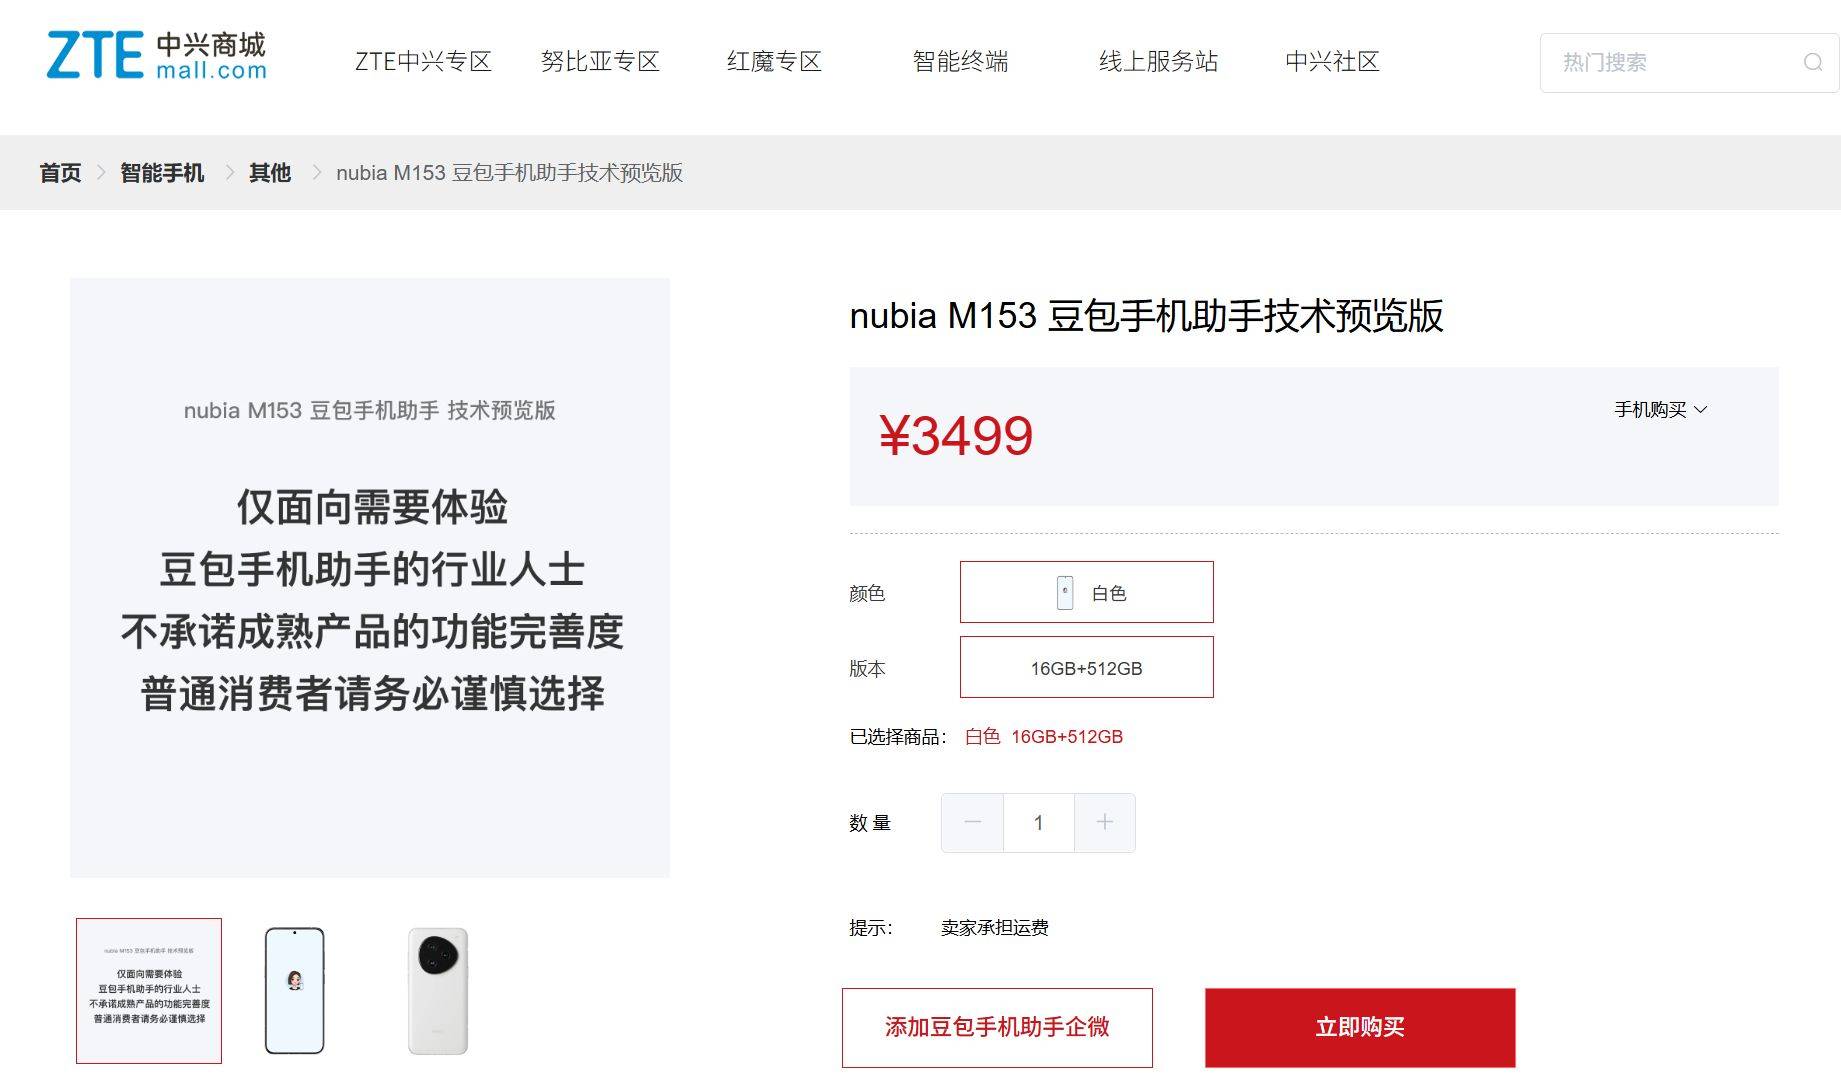
Task: Open 智能终端 navigation item
Action: (960, 62)
